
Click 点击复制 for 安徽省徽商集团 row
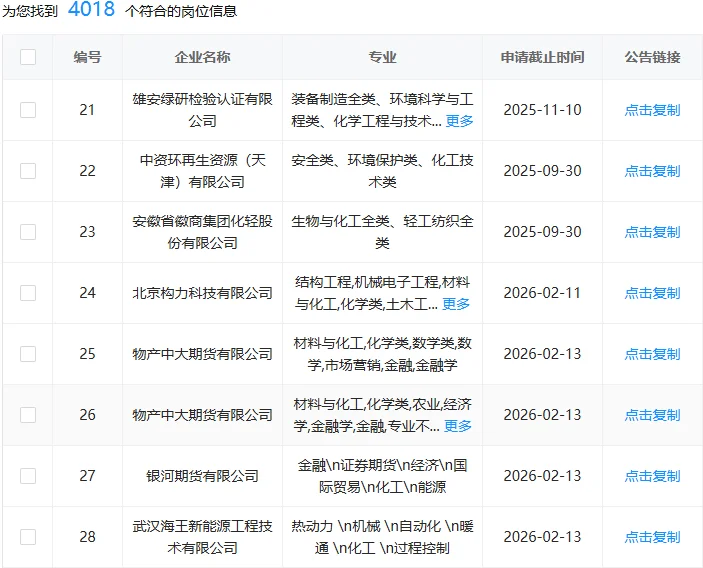(652, 232)
